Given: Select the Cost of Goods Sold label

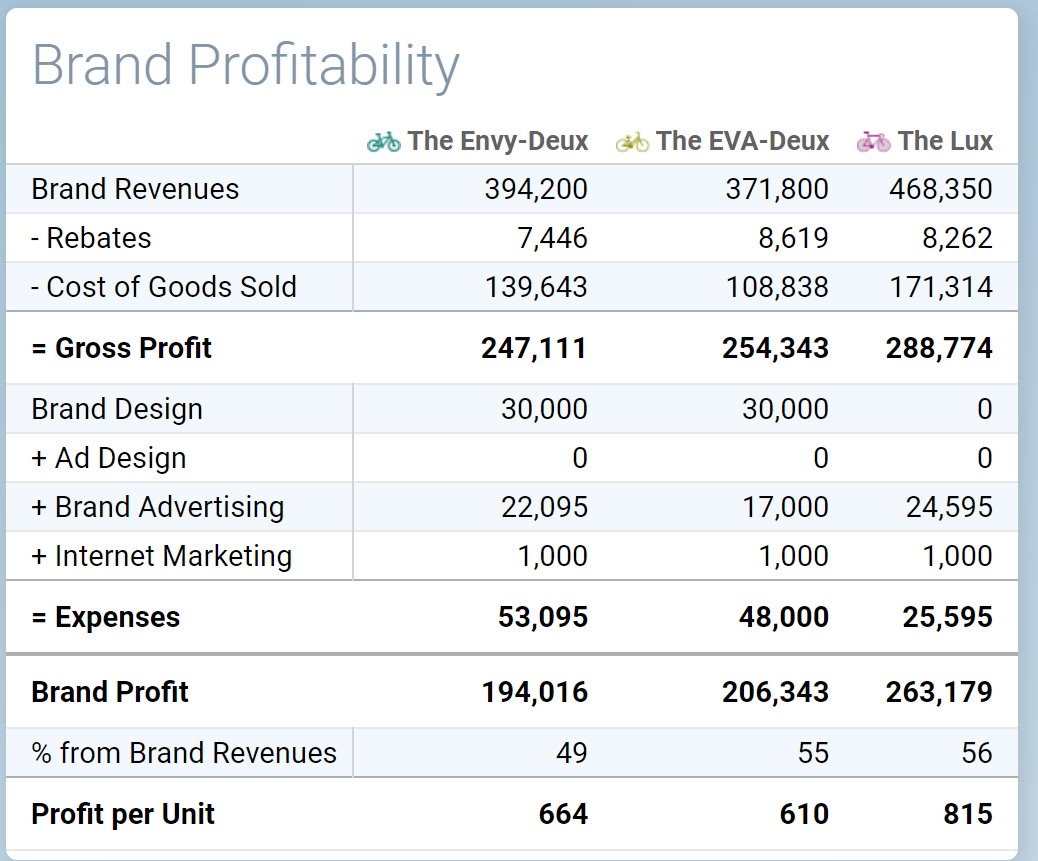Looking at the screenshot, I should click(164, 287).
